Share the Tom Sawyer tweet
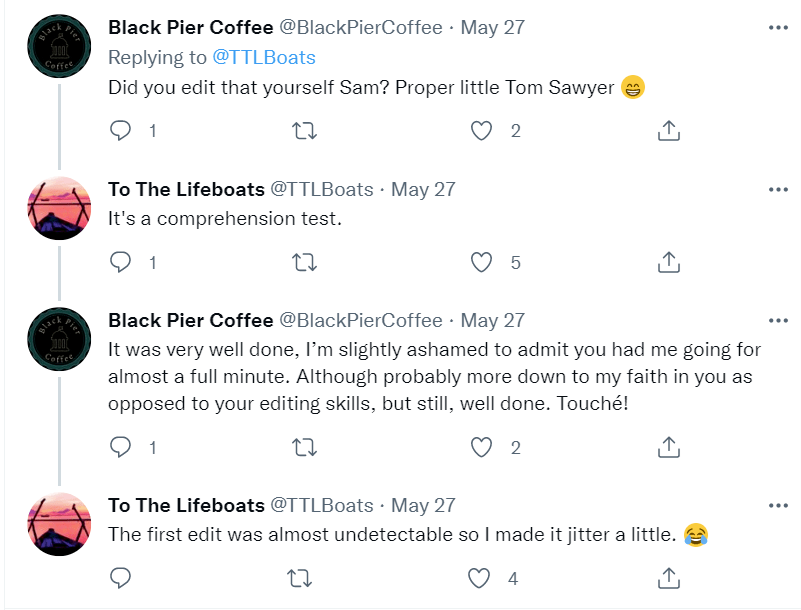The height and width of the screenshot is (610, 801). click(669, 131)
